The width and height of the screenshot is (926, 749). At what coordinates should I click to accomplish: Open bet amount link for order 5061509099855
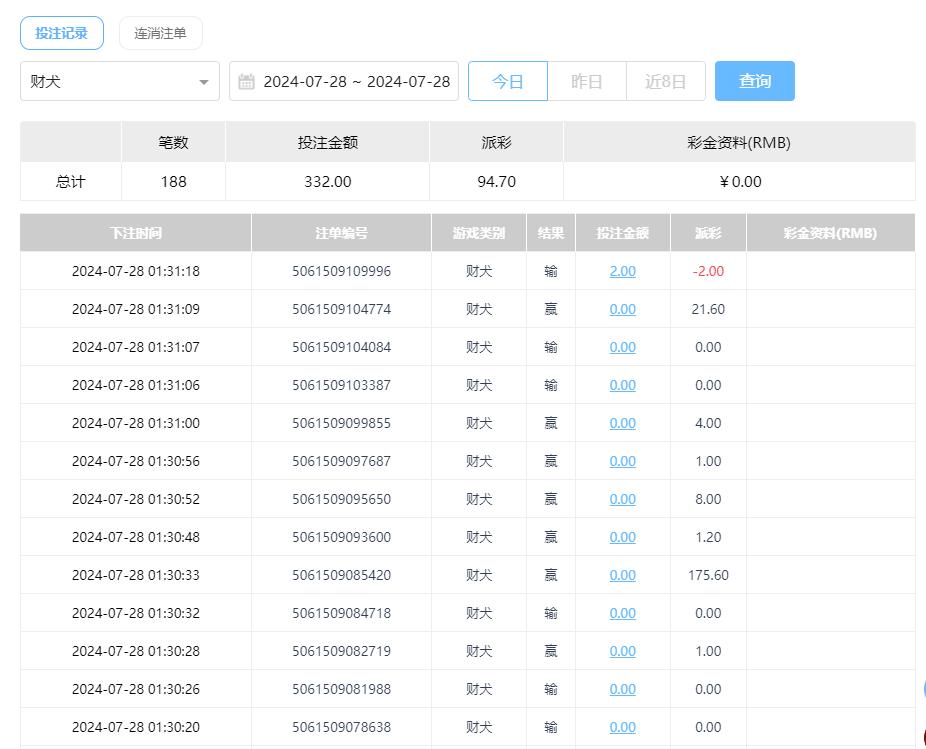pos(622,423)
